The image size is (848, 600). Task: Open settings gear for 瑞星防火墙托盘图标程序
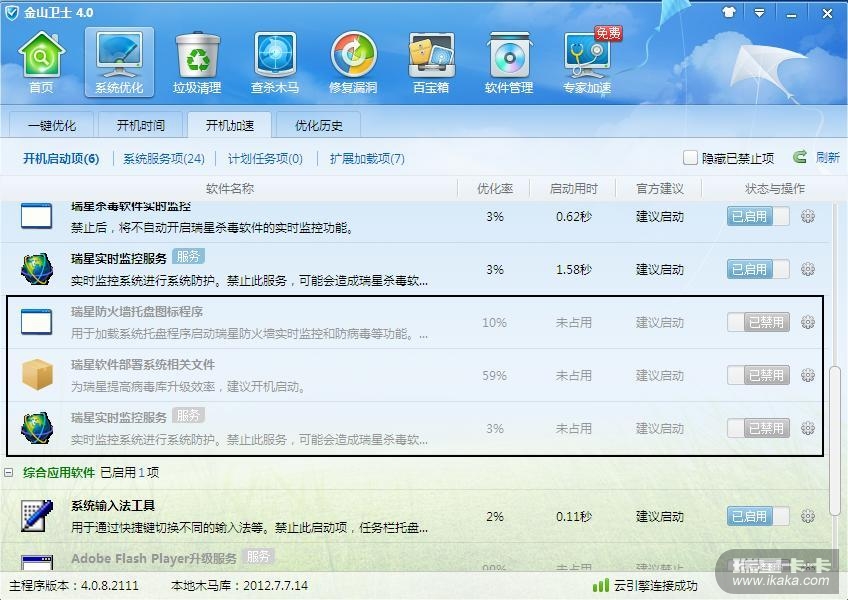[x=807, y=322]
